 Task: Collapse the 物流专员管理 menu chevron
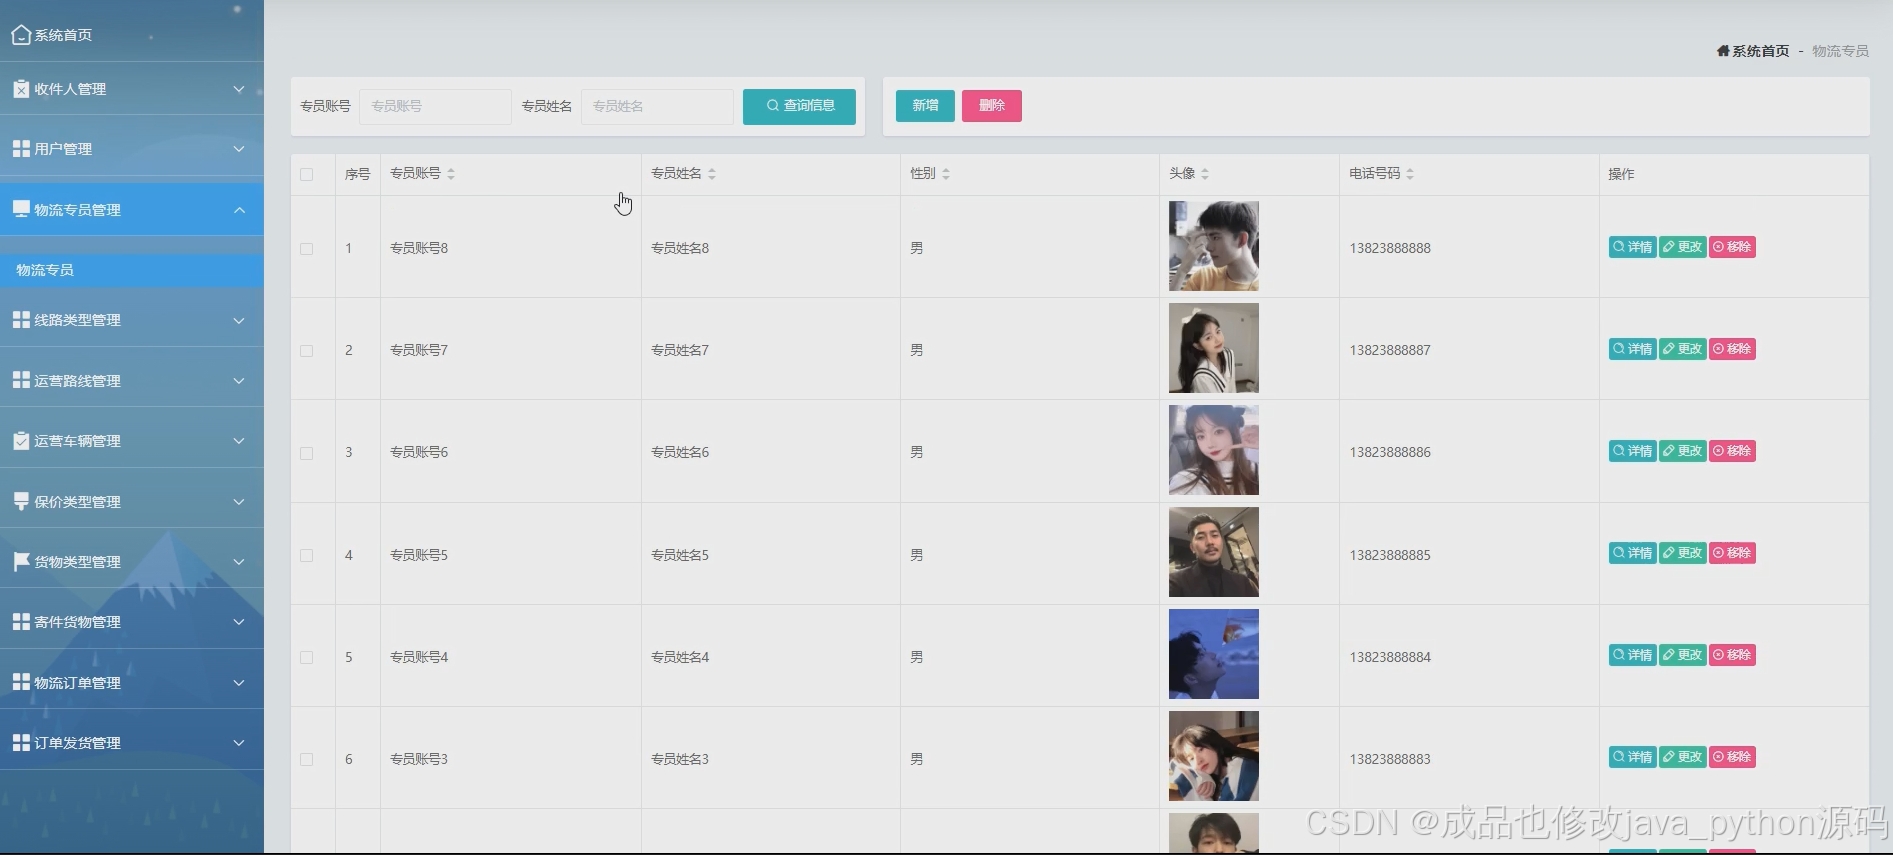pyautogui.click(x=239, y=210)
